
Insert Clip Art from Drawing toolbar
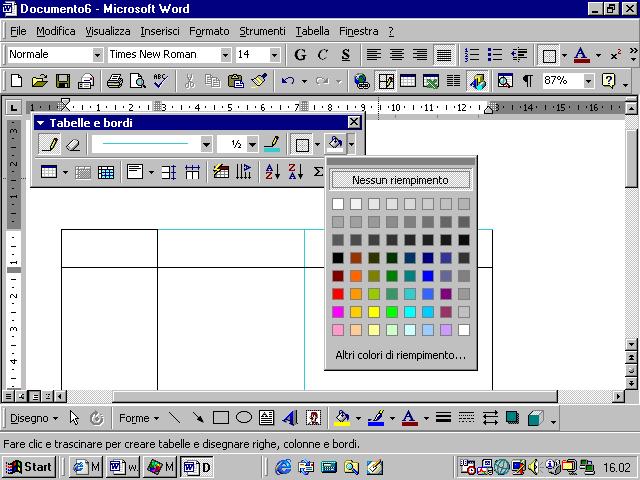coord(313,418)
